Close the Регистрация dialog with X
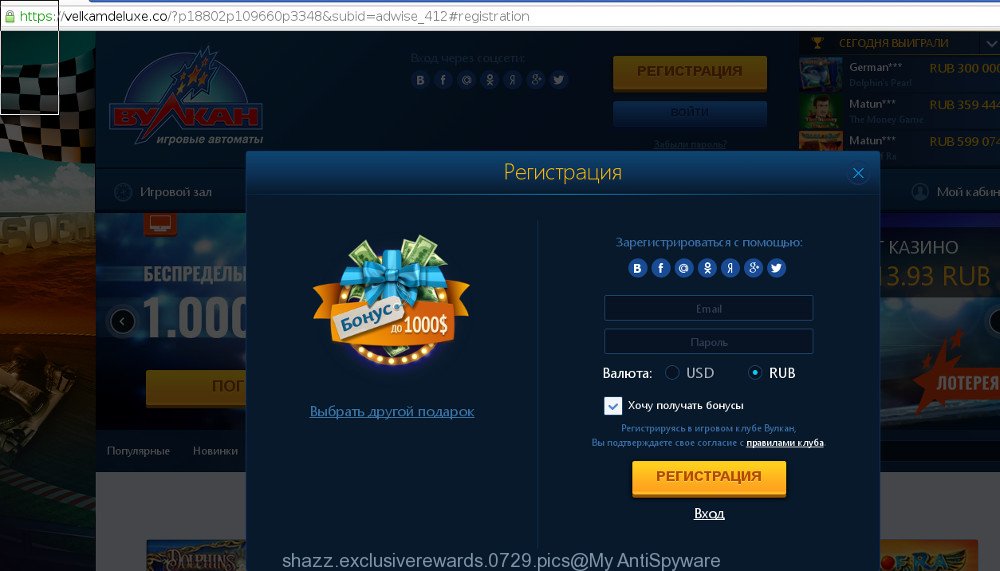Viewport: 1000px width, 571px height. 858,173
